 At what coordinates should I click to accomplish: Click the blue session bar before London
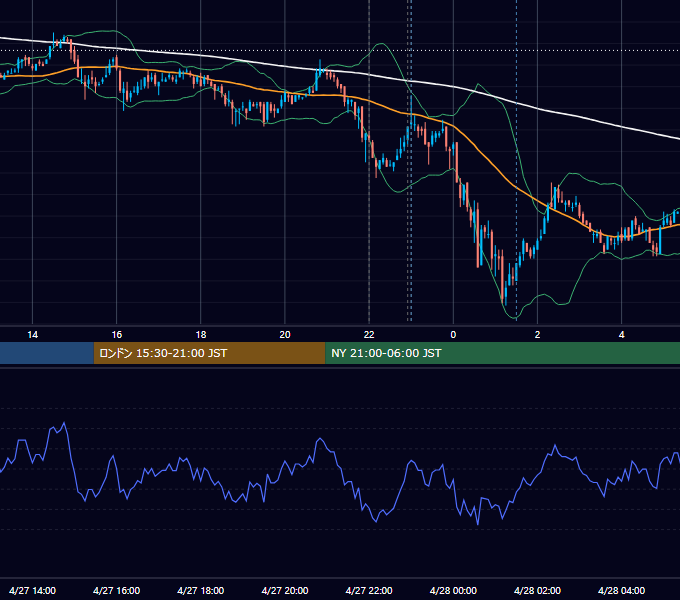(x=47, y=353)
